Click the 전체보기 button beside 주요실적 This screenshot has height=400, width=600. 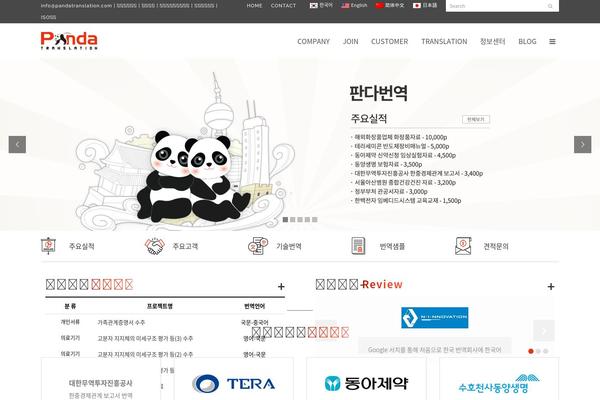click(476, 119)
